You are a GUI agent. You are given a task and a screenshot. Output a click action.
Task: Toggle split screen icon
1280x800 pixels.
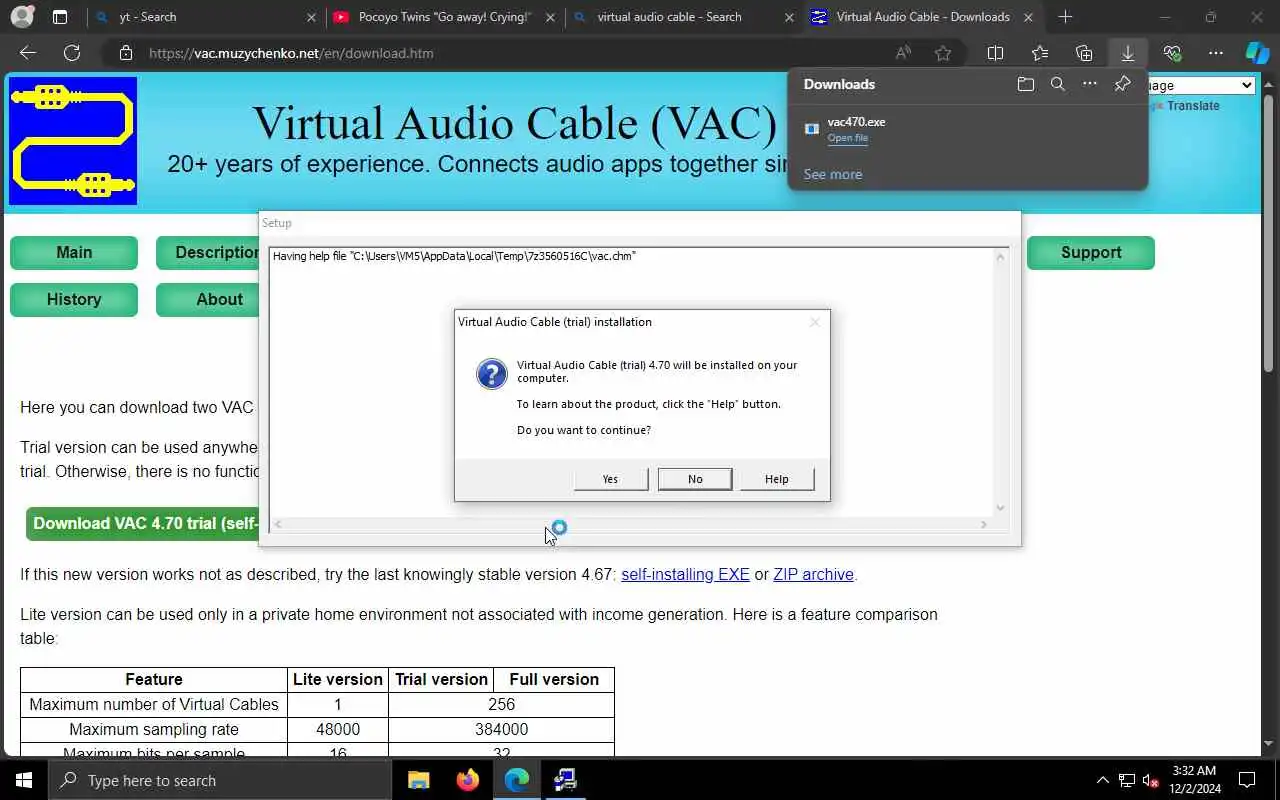coord(995,53)
